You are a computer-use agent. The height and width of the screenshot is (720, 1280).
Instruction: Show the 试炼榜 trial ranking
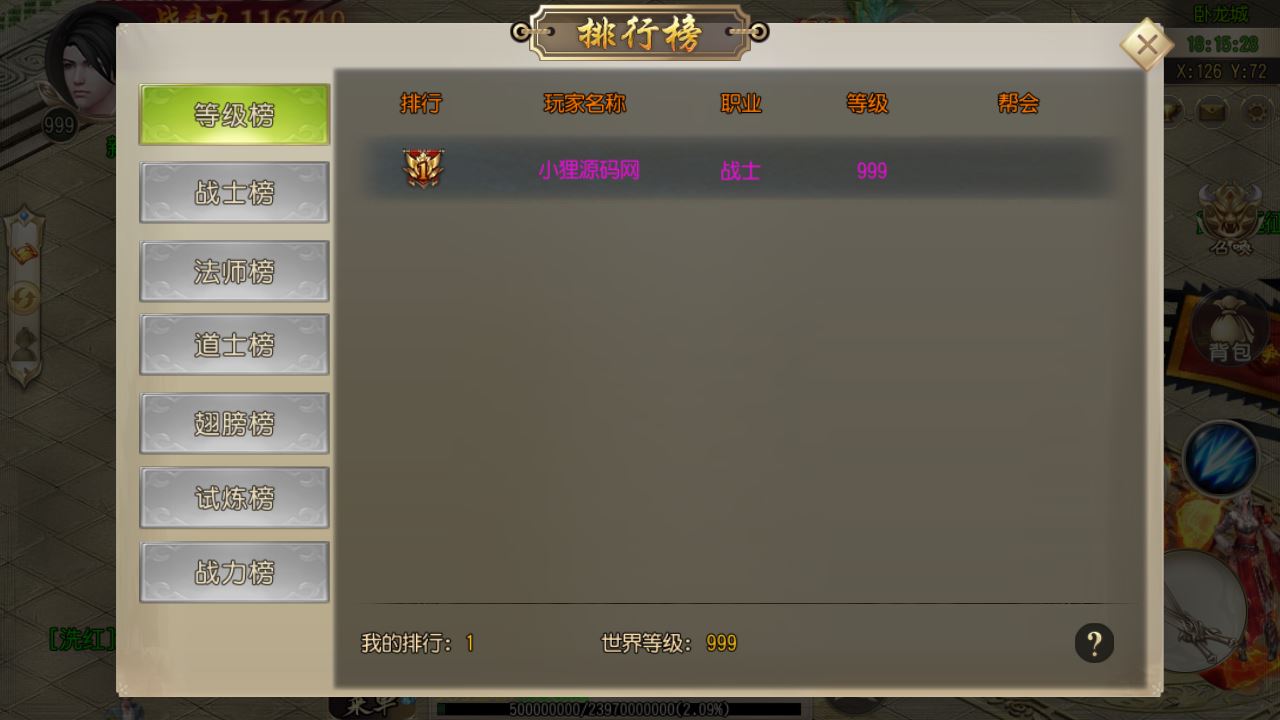[234, 497]
